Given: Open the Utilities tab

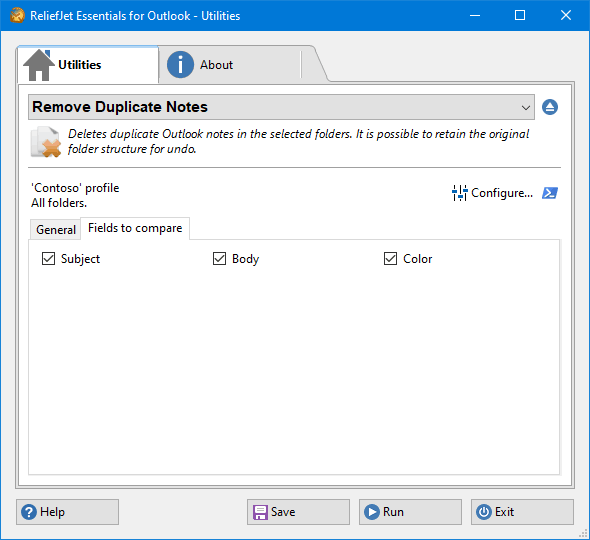Looking at the screenshot, I should pos(88,65).
